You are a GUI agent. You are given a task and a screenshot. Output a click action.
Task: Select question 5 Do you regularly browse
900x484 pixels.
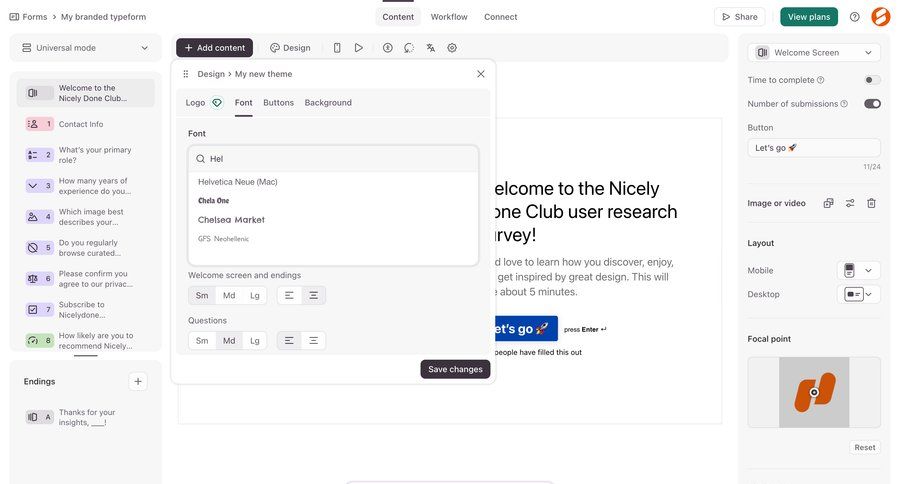86,248
